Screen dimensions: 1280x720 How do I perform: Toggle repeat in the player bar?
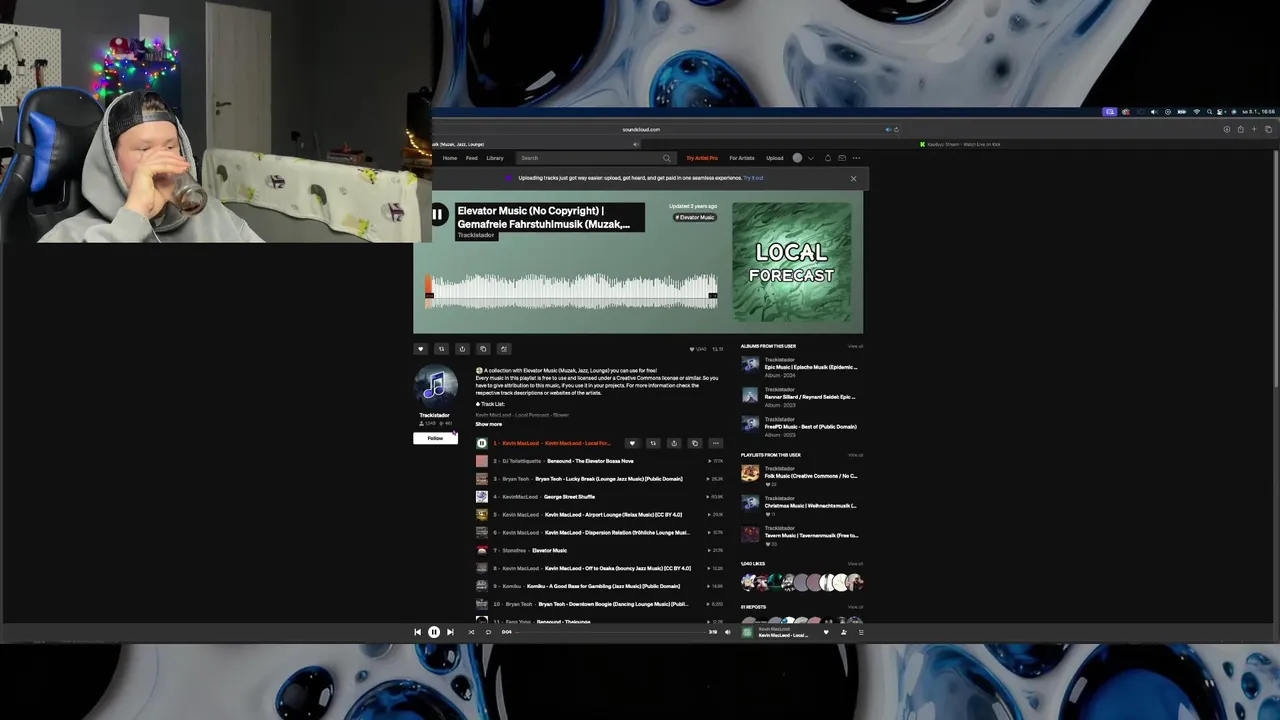(x=488, y=632)
